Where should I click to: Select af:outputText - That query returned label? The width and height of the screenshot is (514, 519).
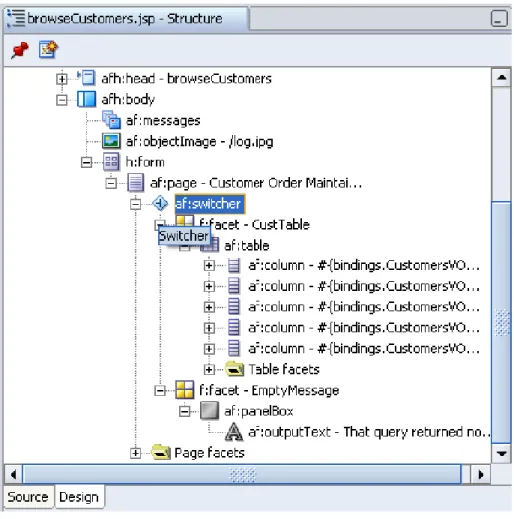pos(369,432)
